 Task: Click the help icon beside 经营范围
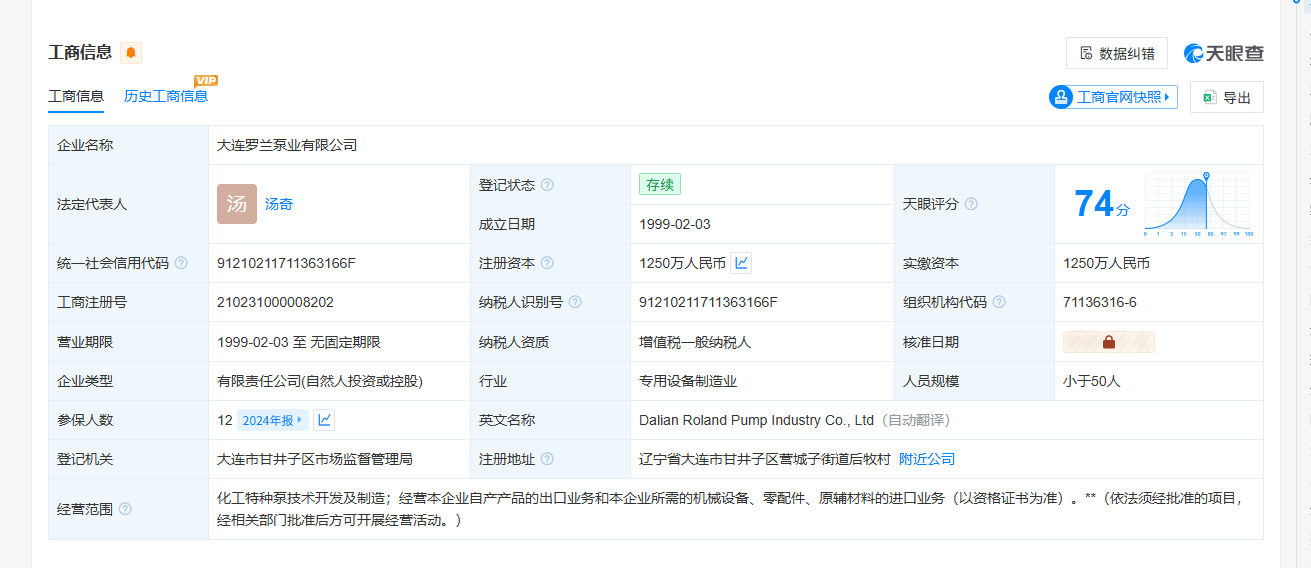(x=125, y=509)
